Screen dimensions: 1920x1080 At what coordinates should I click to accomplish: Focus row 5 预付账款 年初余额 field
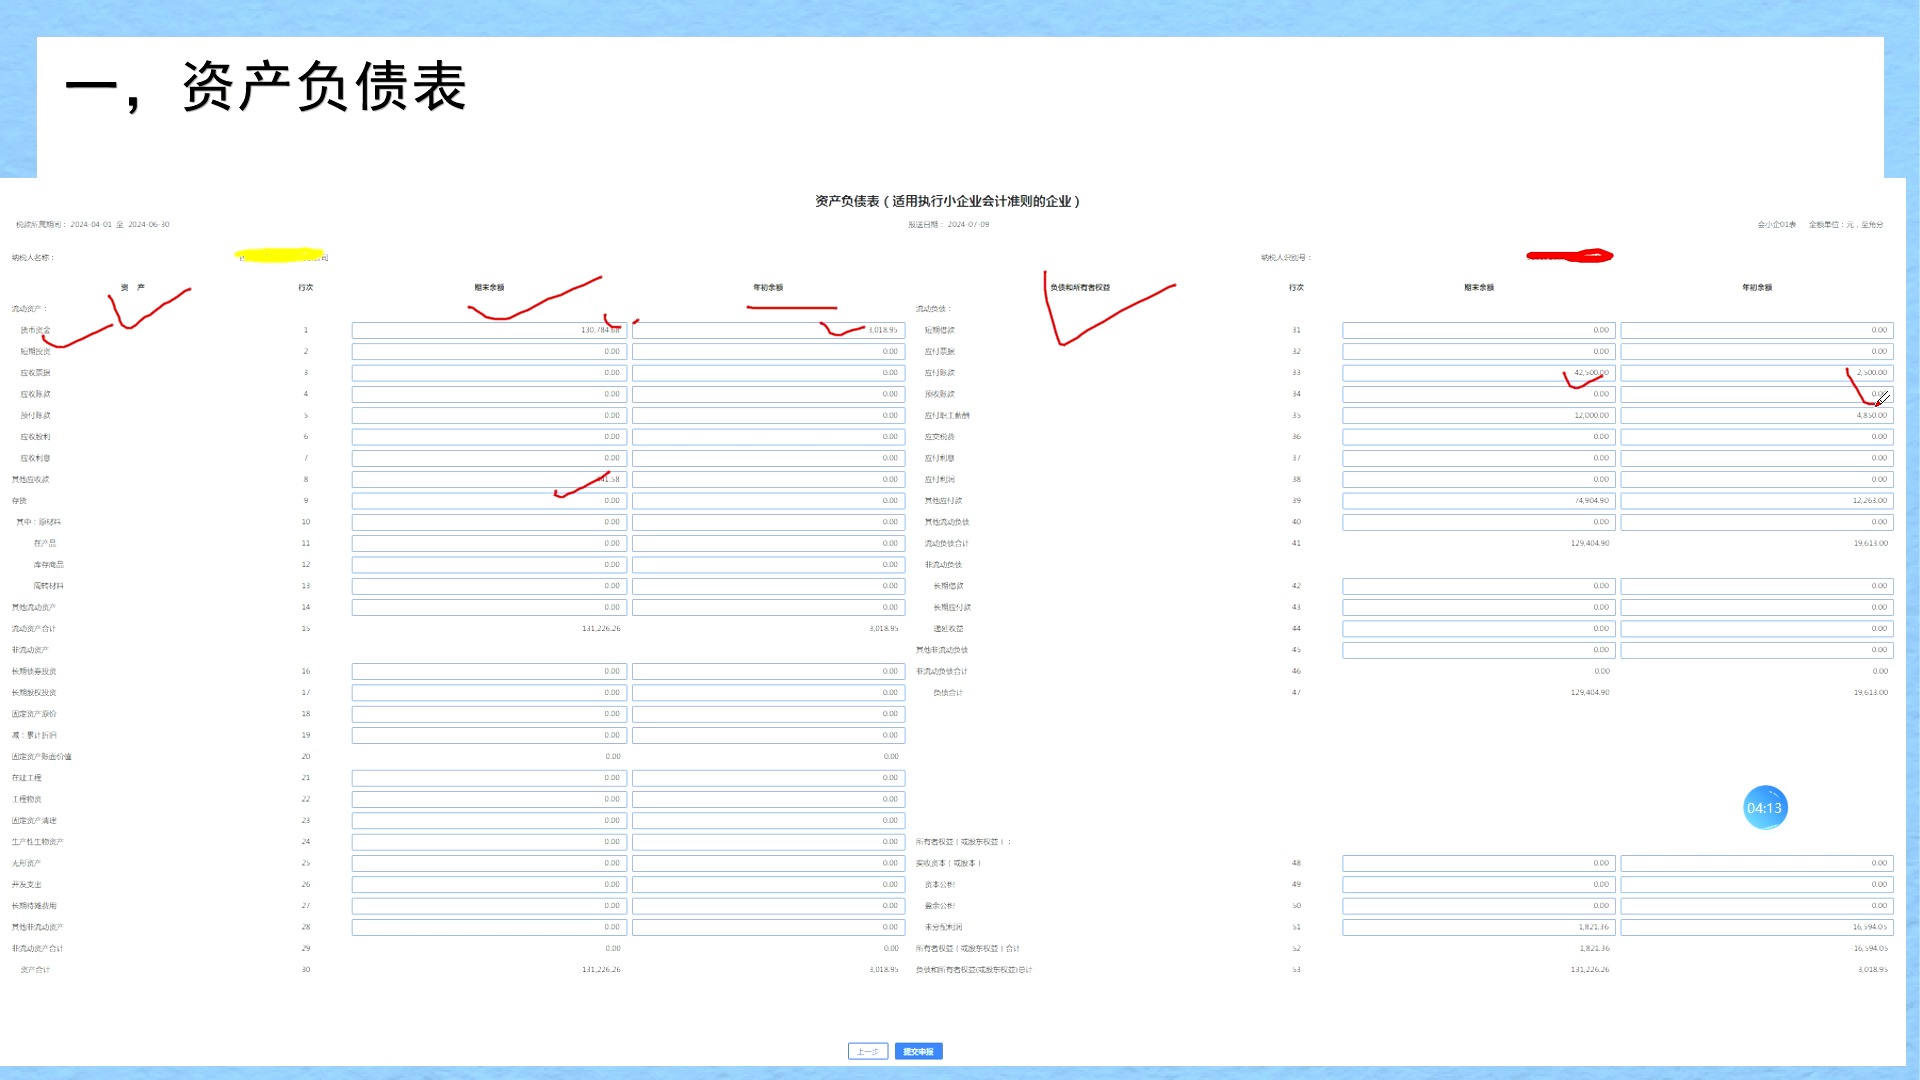point(768,416)
